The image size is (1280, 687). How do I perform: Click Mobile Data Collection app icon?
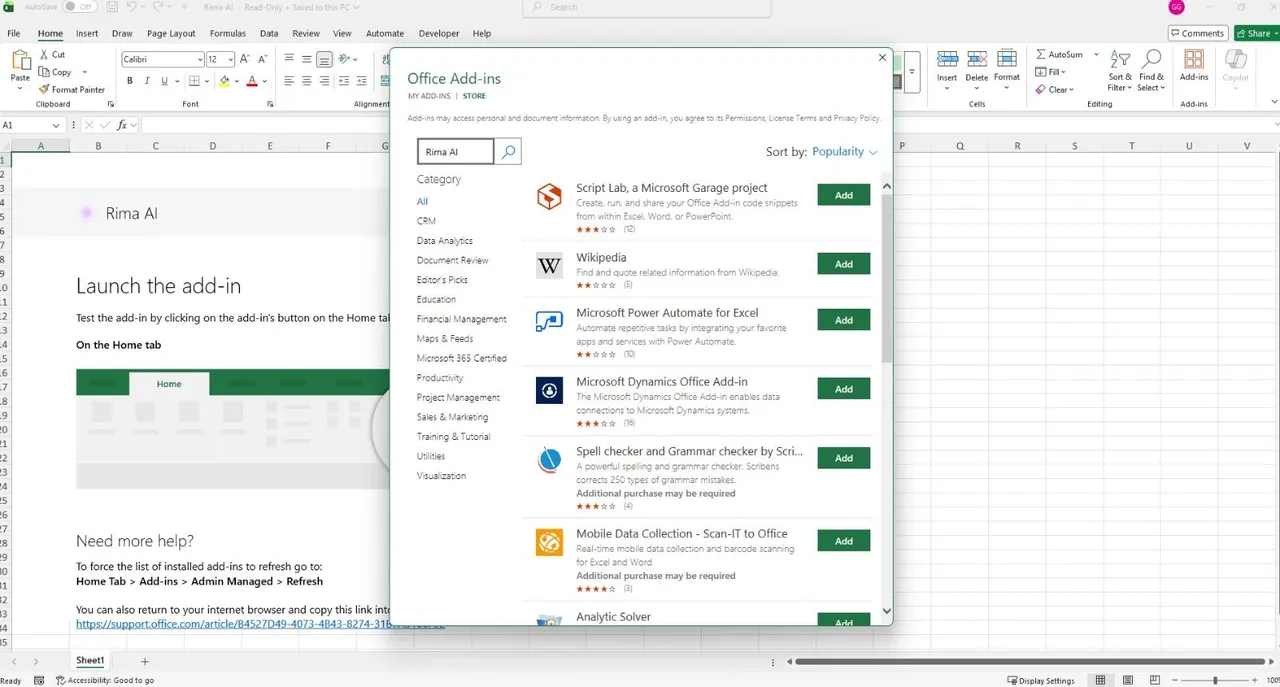click(549, 542)
